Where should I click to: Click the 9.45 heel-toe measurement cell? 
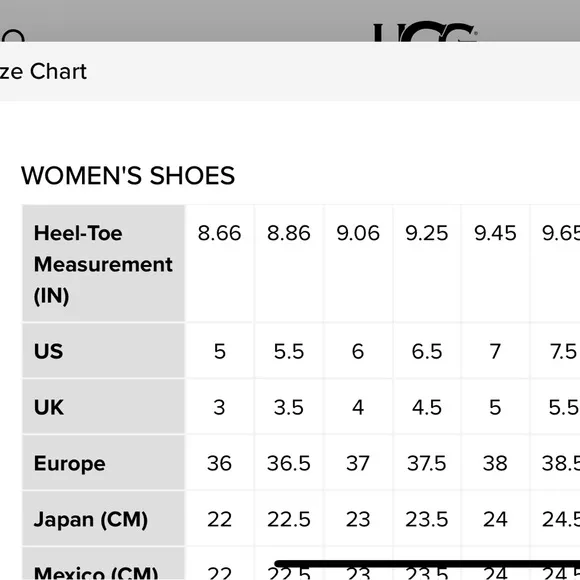tap(495, 263)
